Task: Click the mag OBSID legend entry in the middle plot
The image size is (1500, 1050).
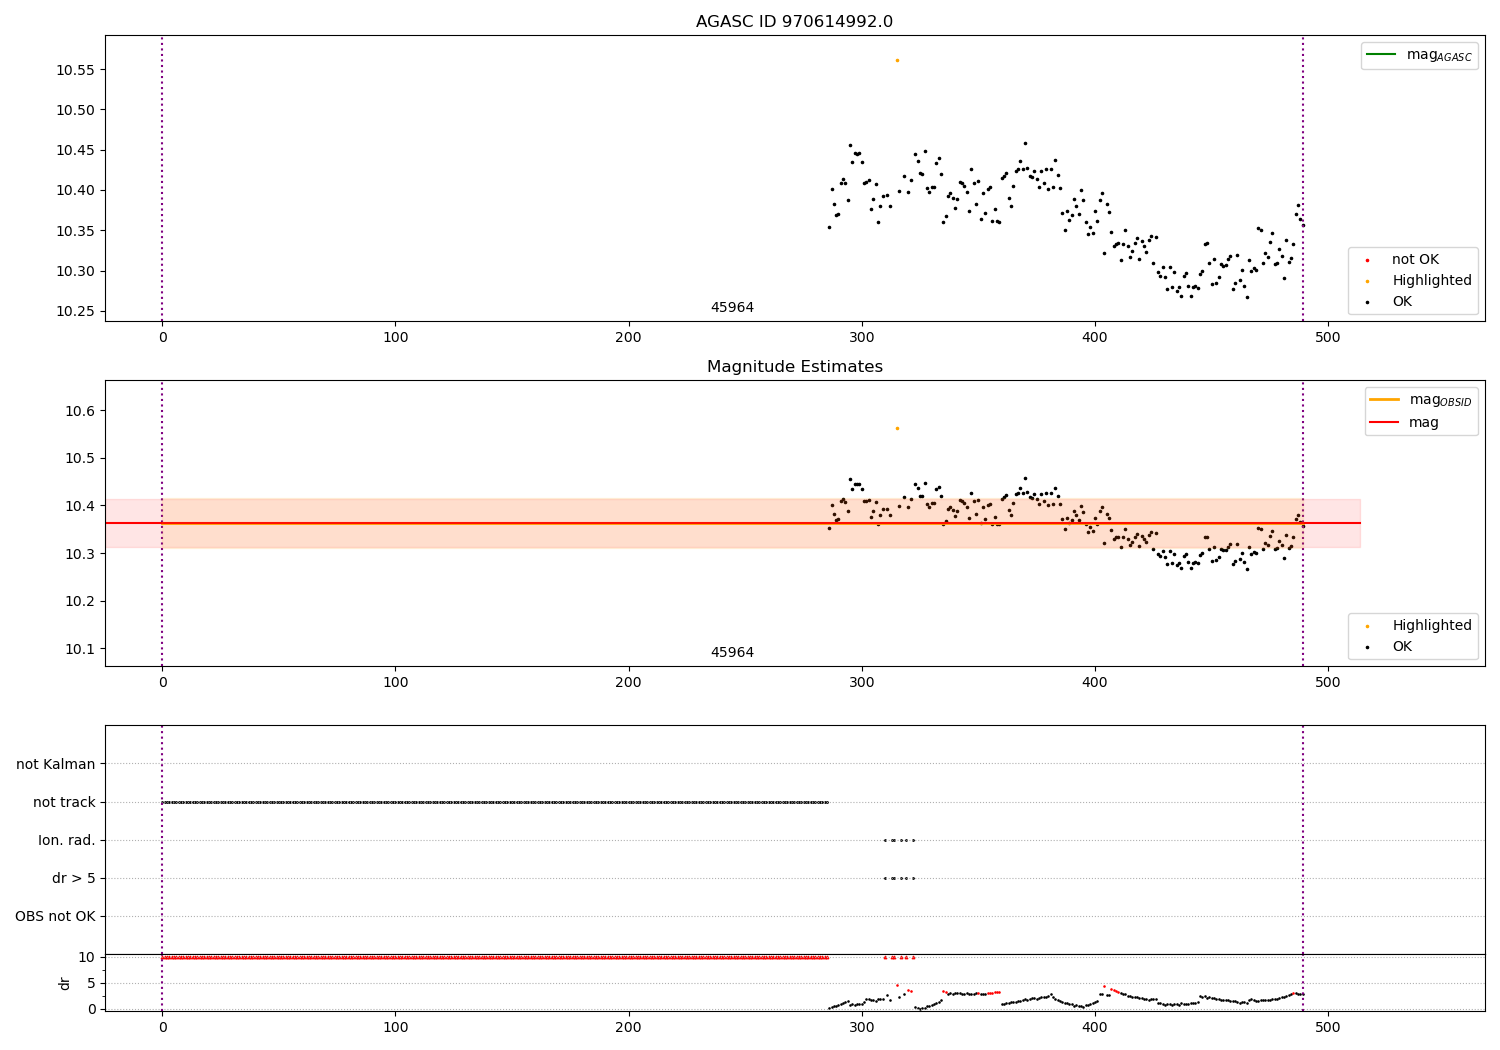Action: point(1421,400)
